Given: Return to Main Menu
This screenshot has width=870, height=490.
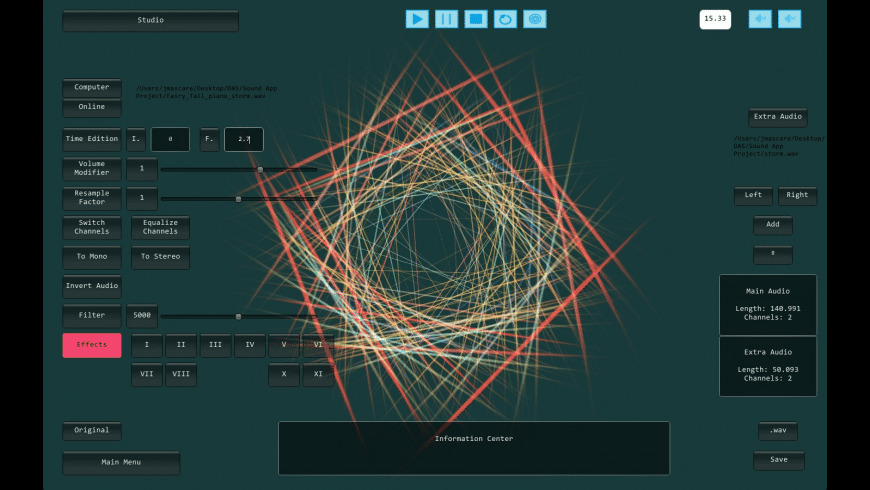Looking at the screenshot, I should (121, 463).
